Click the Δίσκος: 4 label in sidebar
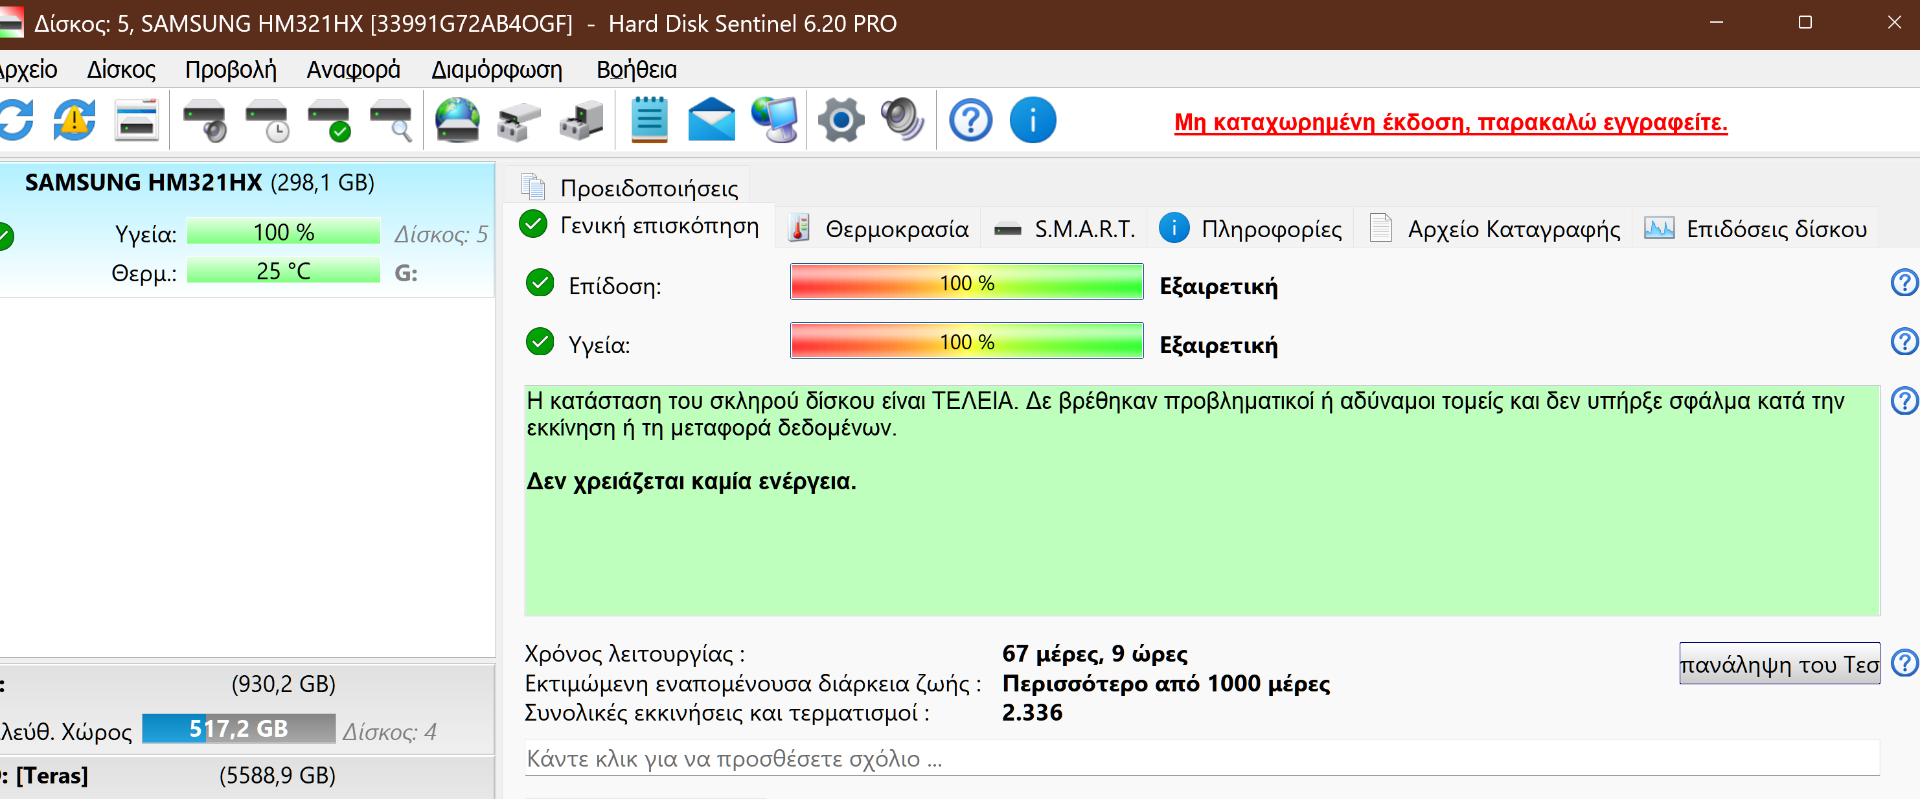Screen dimensions: 1920x799 pos(390,732)
